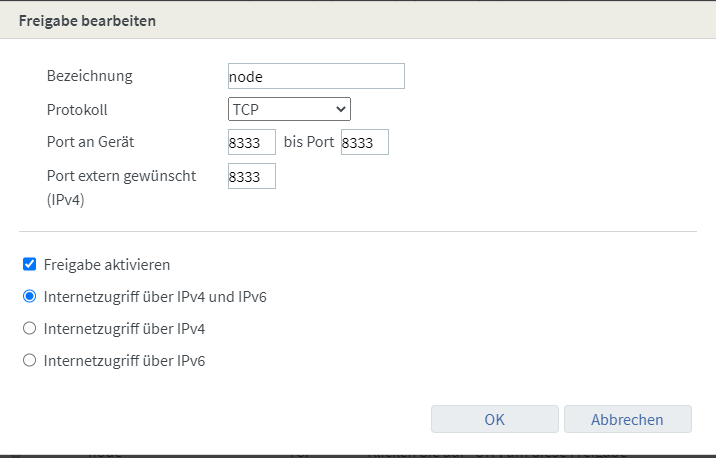The width and height of the screenshot is (716, 458).
Task: Confirm the dialog with the OK button
Action: pos(494,419)
